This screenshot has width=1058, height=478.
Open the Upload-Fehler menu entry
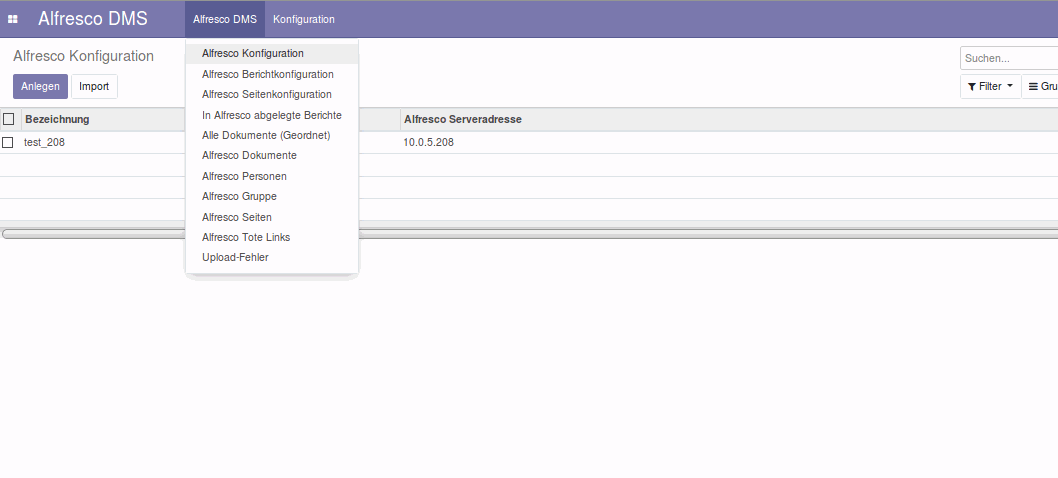[x=272, y=257]
